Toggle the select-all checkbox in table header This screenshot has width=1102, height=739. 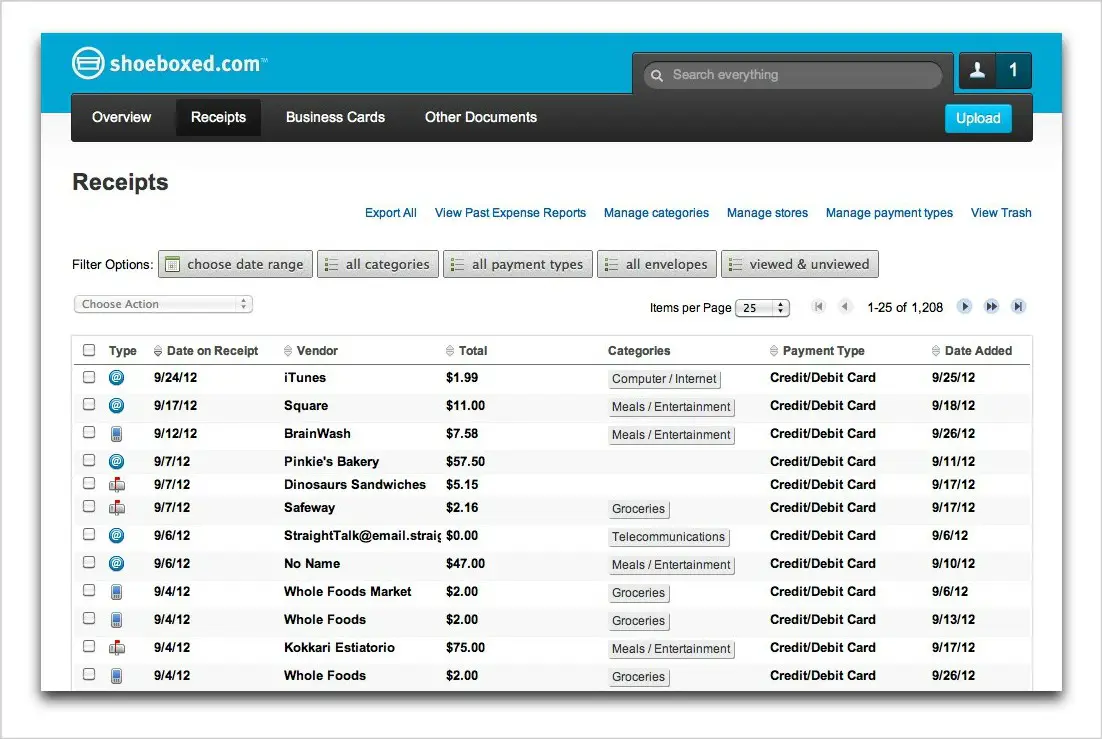pos(89,350)
